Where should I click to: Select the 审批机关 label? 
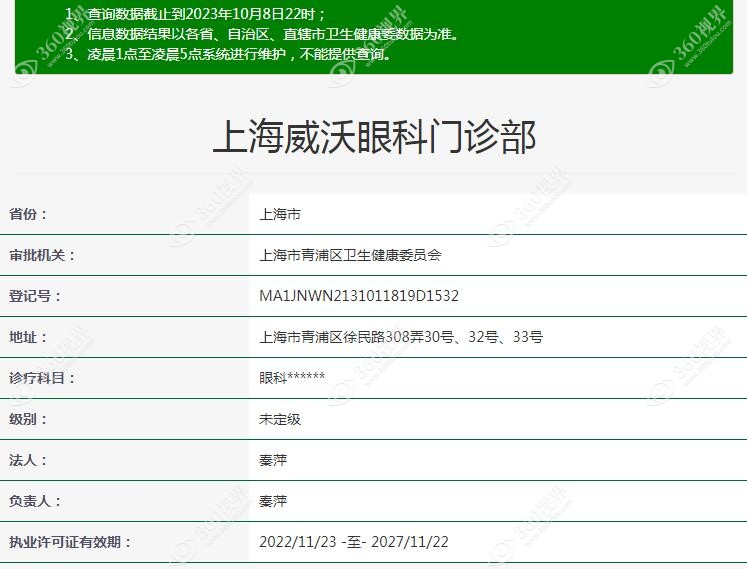(x=42, y=255)
